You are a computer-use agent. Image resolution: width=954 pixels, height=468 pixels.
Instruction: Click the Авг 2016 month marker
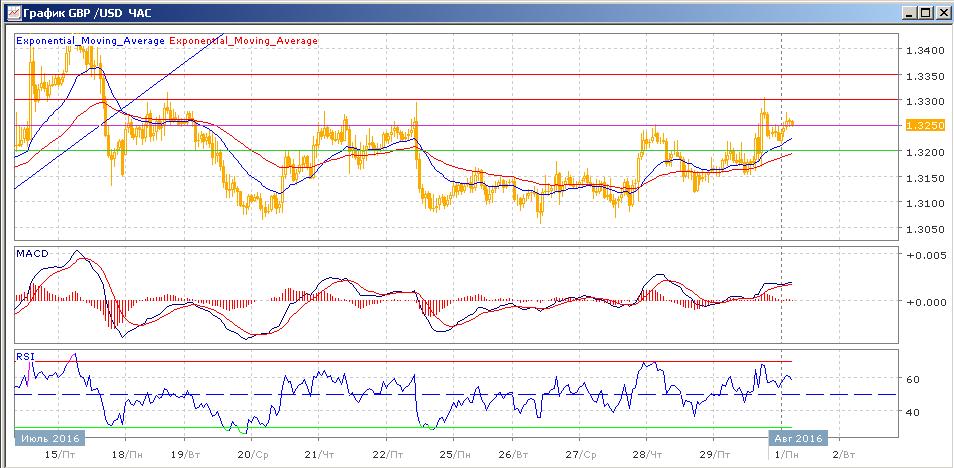tap(796, 437)
